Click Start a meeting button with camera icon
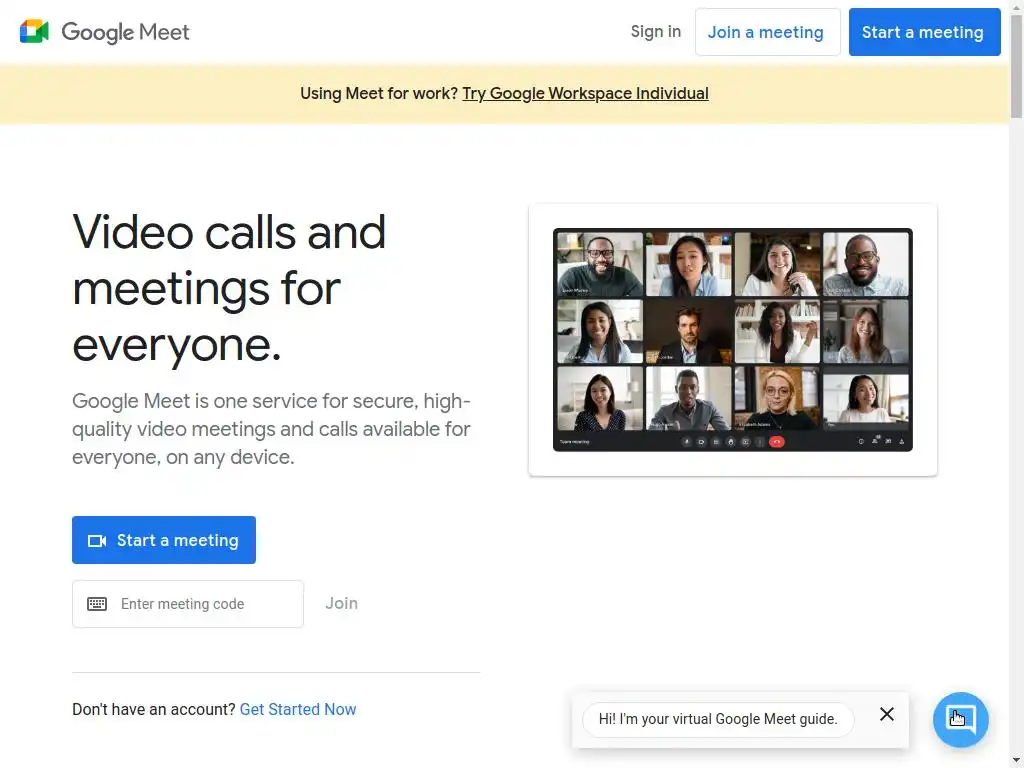Viewport: 1024px width, 768px height. 164,540
